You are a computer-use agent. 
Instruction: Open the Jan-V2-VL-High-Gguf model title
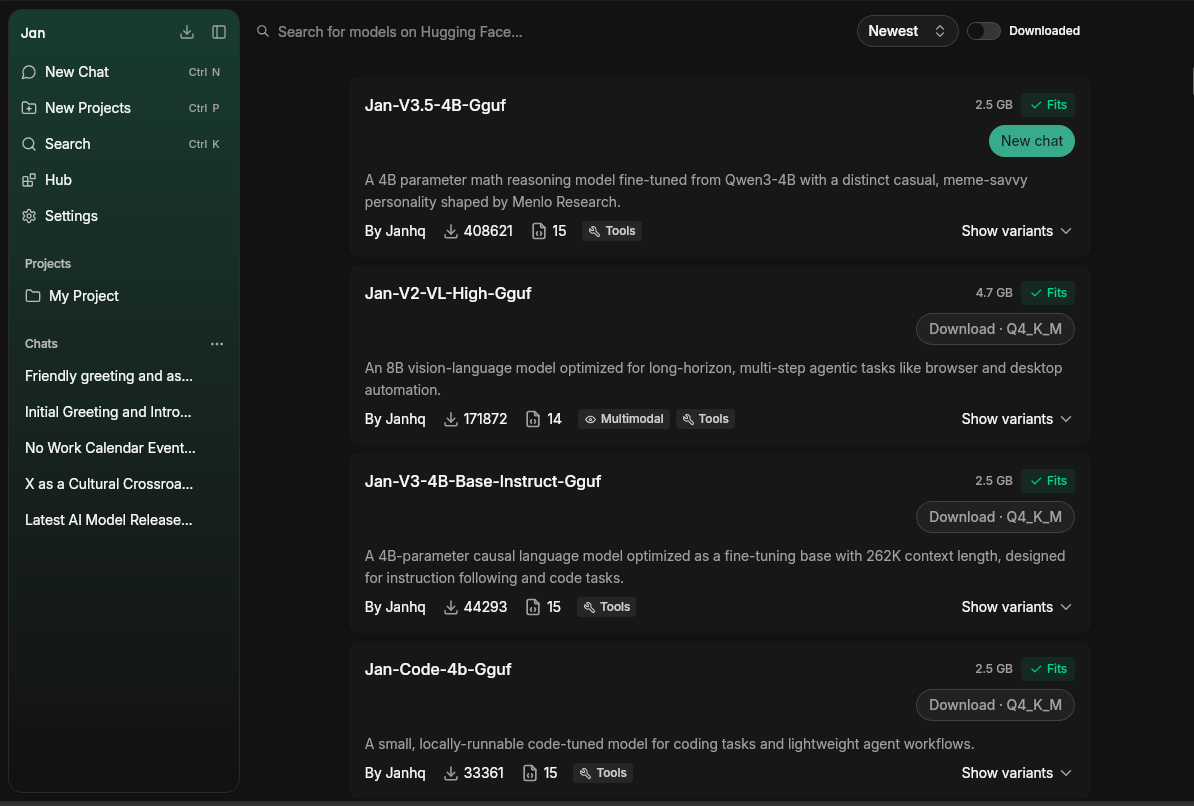(x=448, y=293)
